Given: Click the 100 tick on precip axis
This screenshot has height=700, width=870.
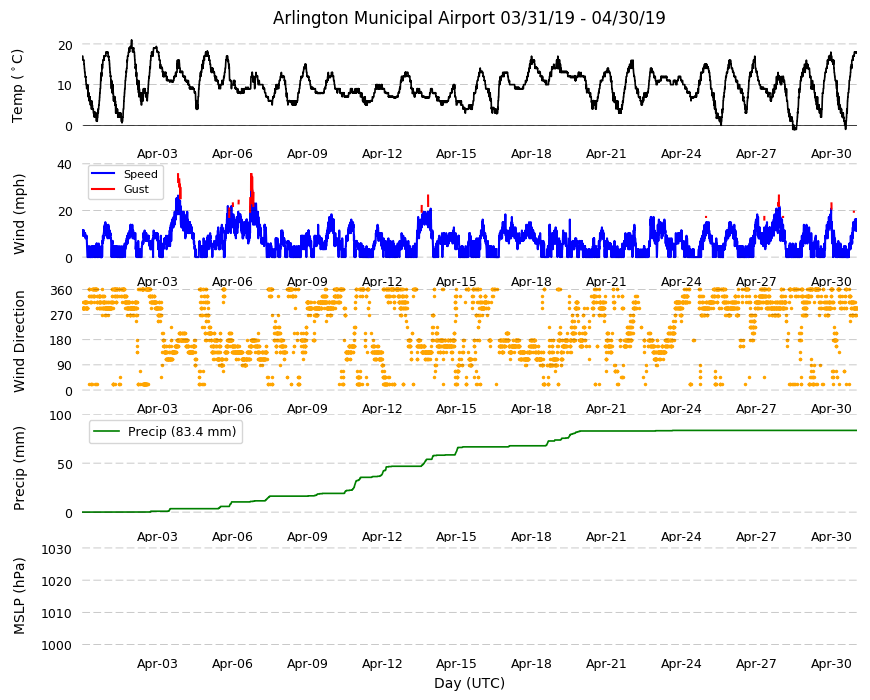Looking at the screenshot, I should click(x=62, y=415).
